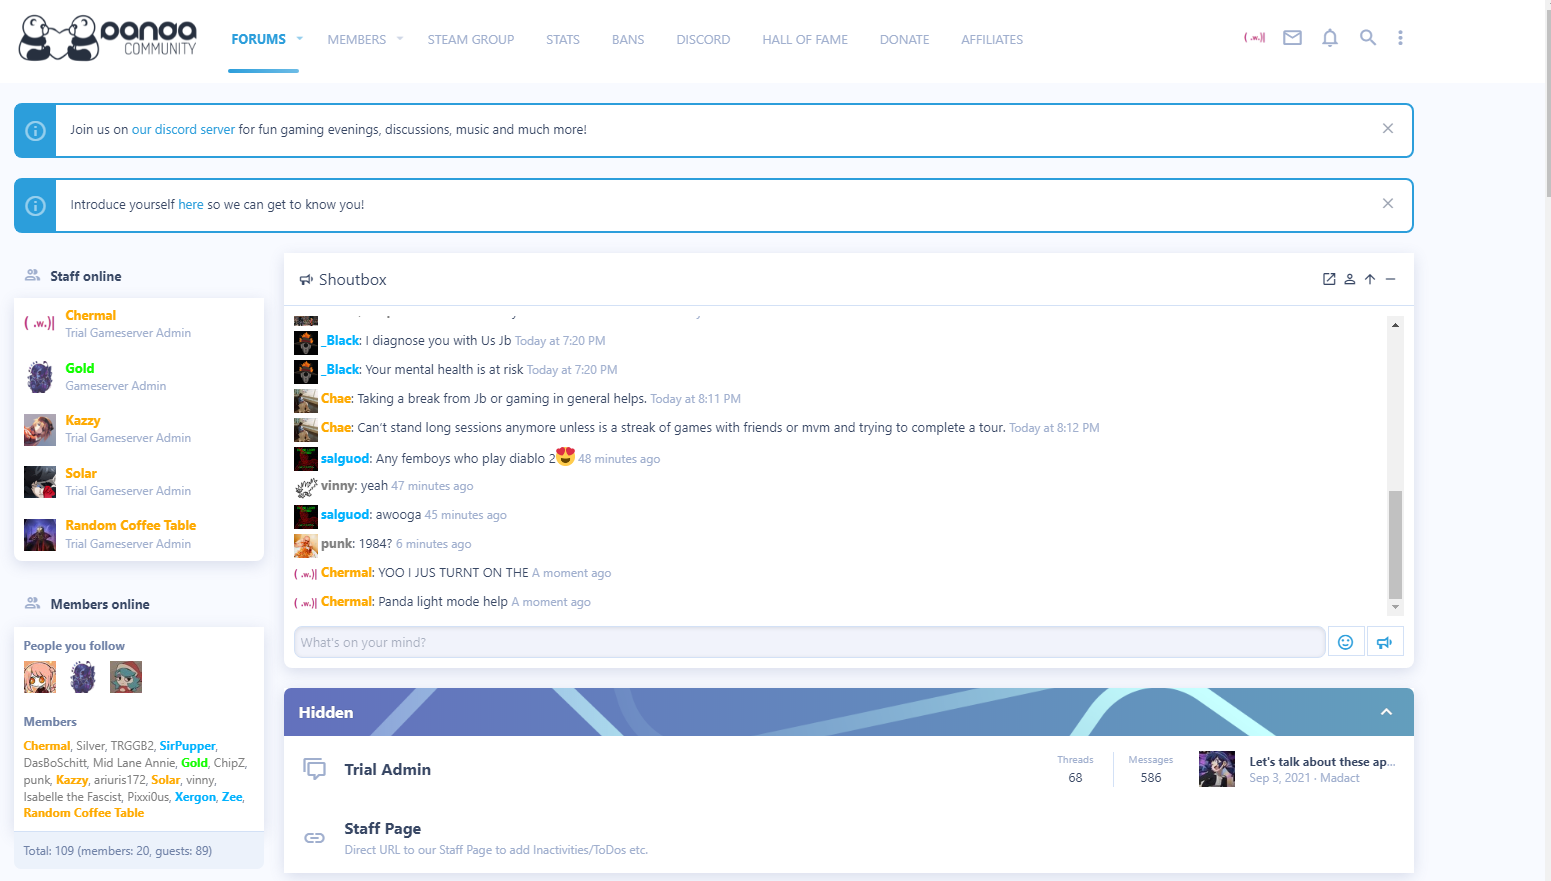This screenshot has width=1551, height=881.
Task: Open the Trial Admin forum
Action: 387,769
